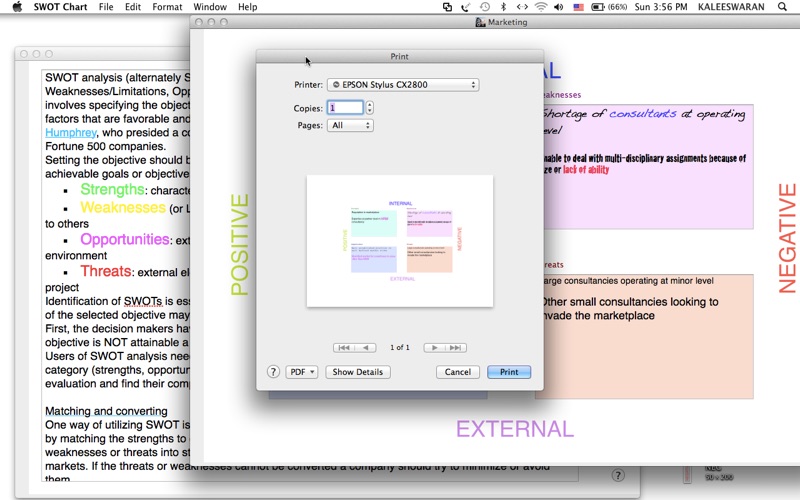Screen dimensions: 800x500
Task: Click the screen sharing menu bar icon
Action: [x=447, y=7]
